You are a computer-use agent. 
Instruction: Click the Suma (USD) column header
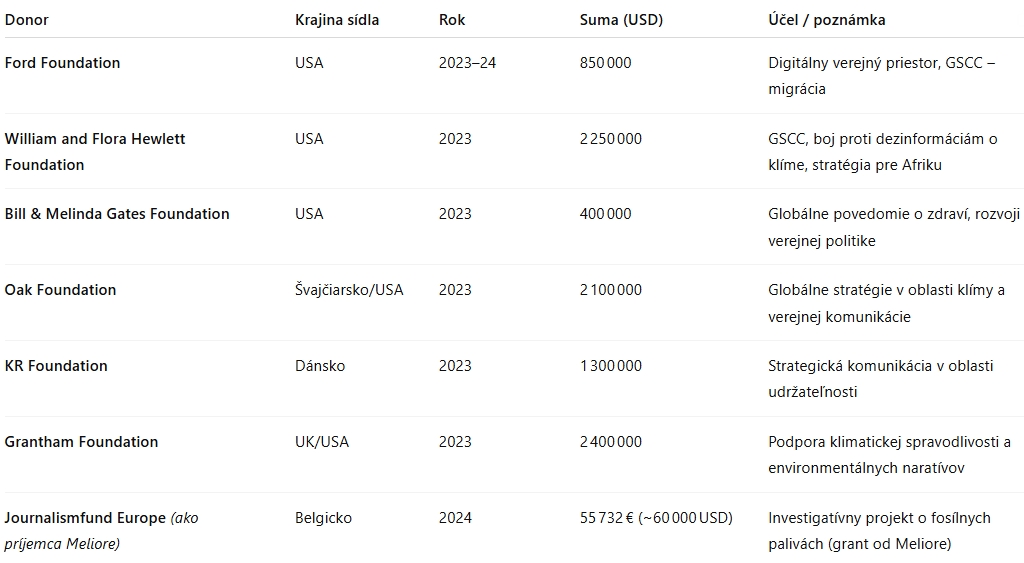click(x=621, y=20)
